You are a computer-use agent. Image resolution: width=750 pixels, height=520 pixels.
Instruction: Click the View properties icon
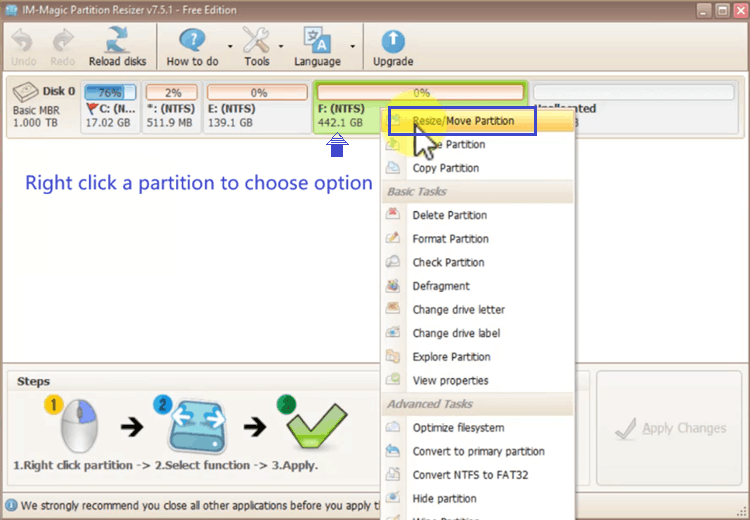click(x=393, y=379)
